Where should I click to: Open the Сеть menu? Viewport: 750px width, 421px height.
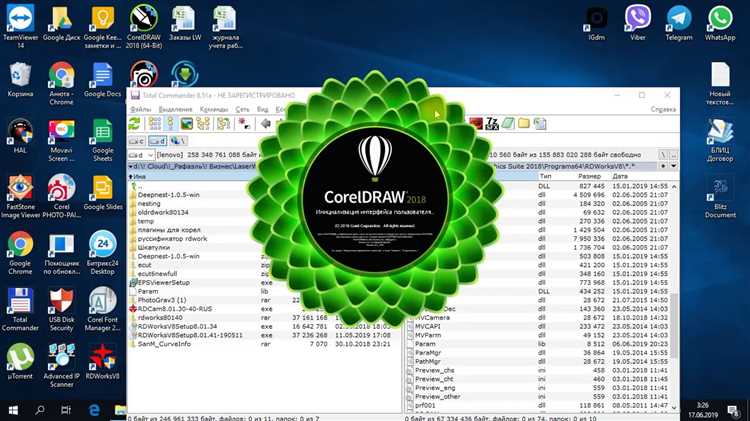point(242,110)
